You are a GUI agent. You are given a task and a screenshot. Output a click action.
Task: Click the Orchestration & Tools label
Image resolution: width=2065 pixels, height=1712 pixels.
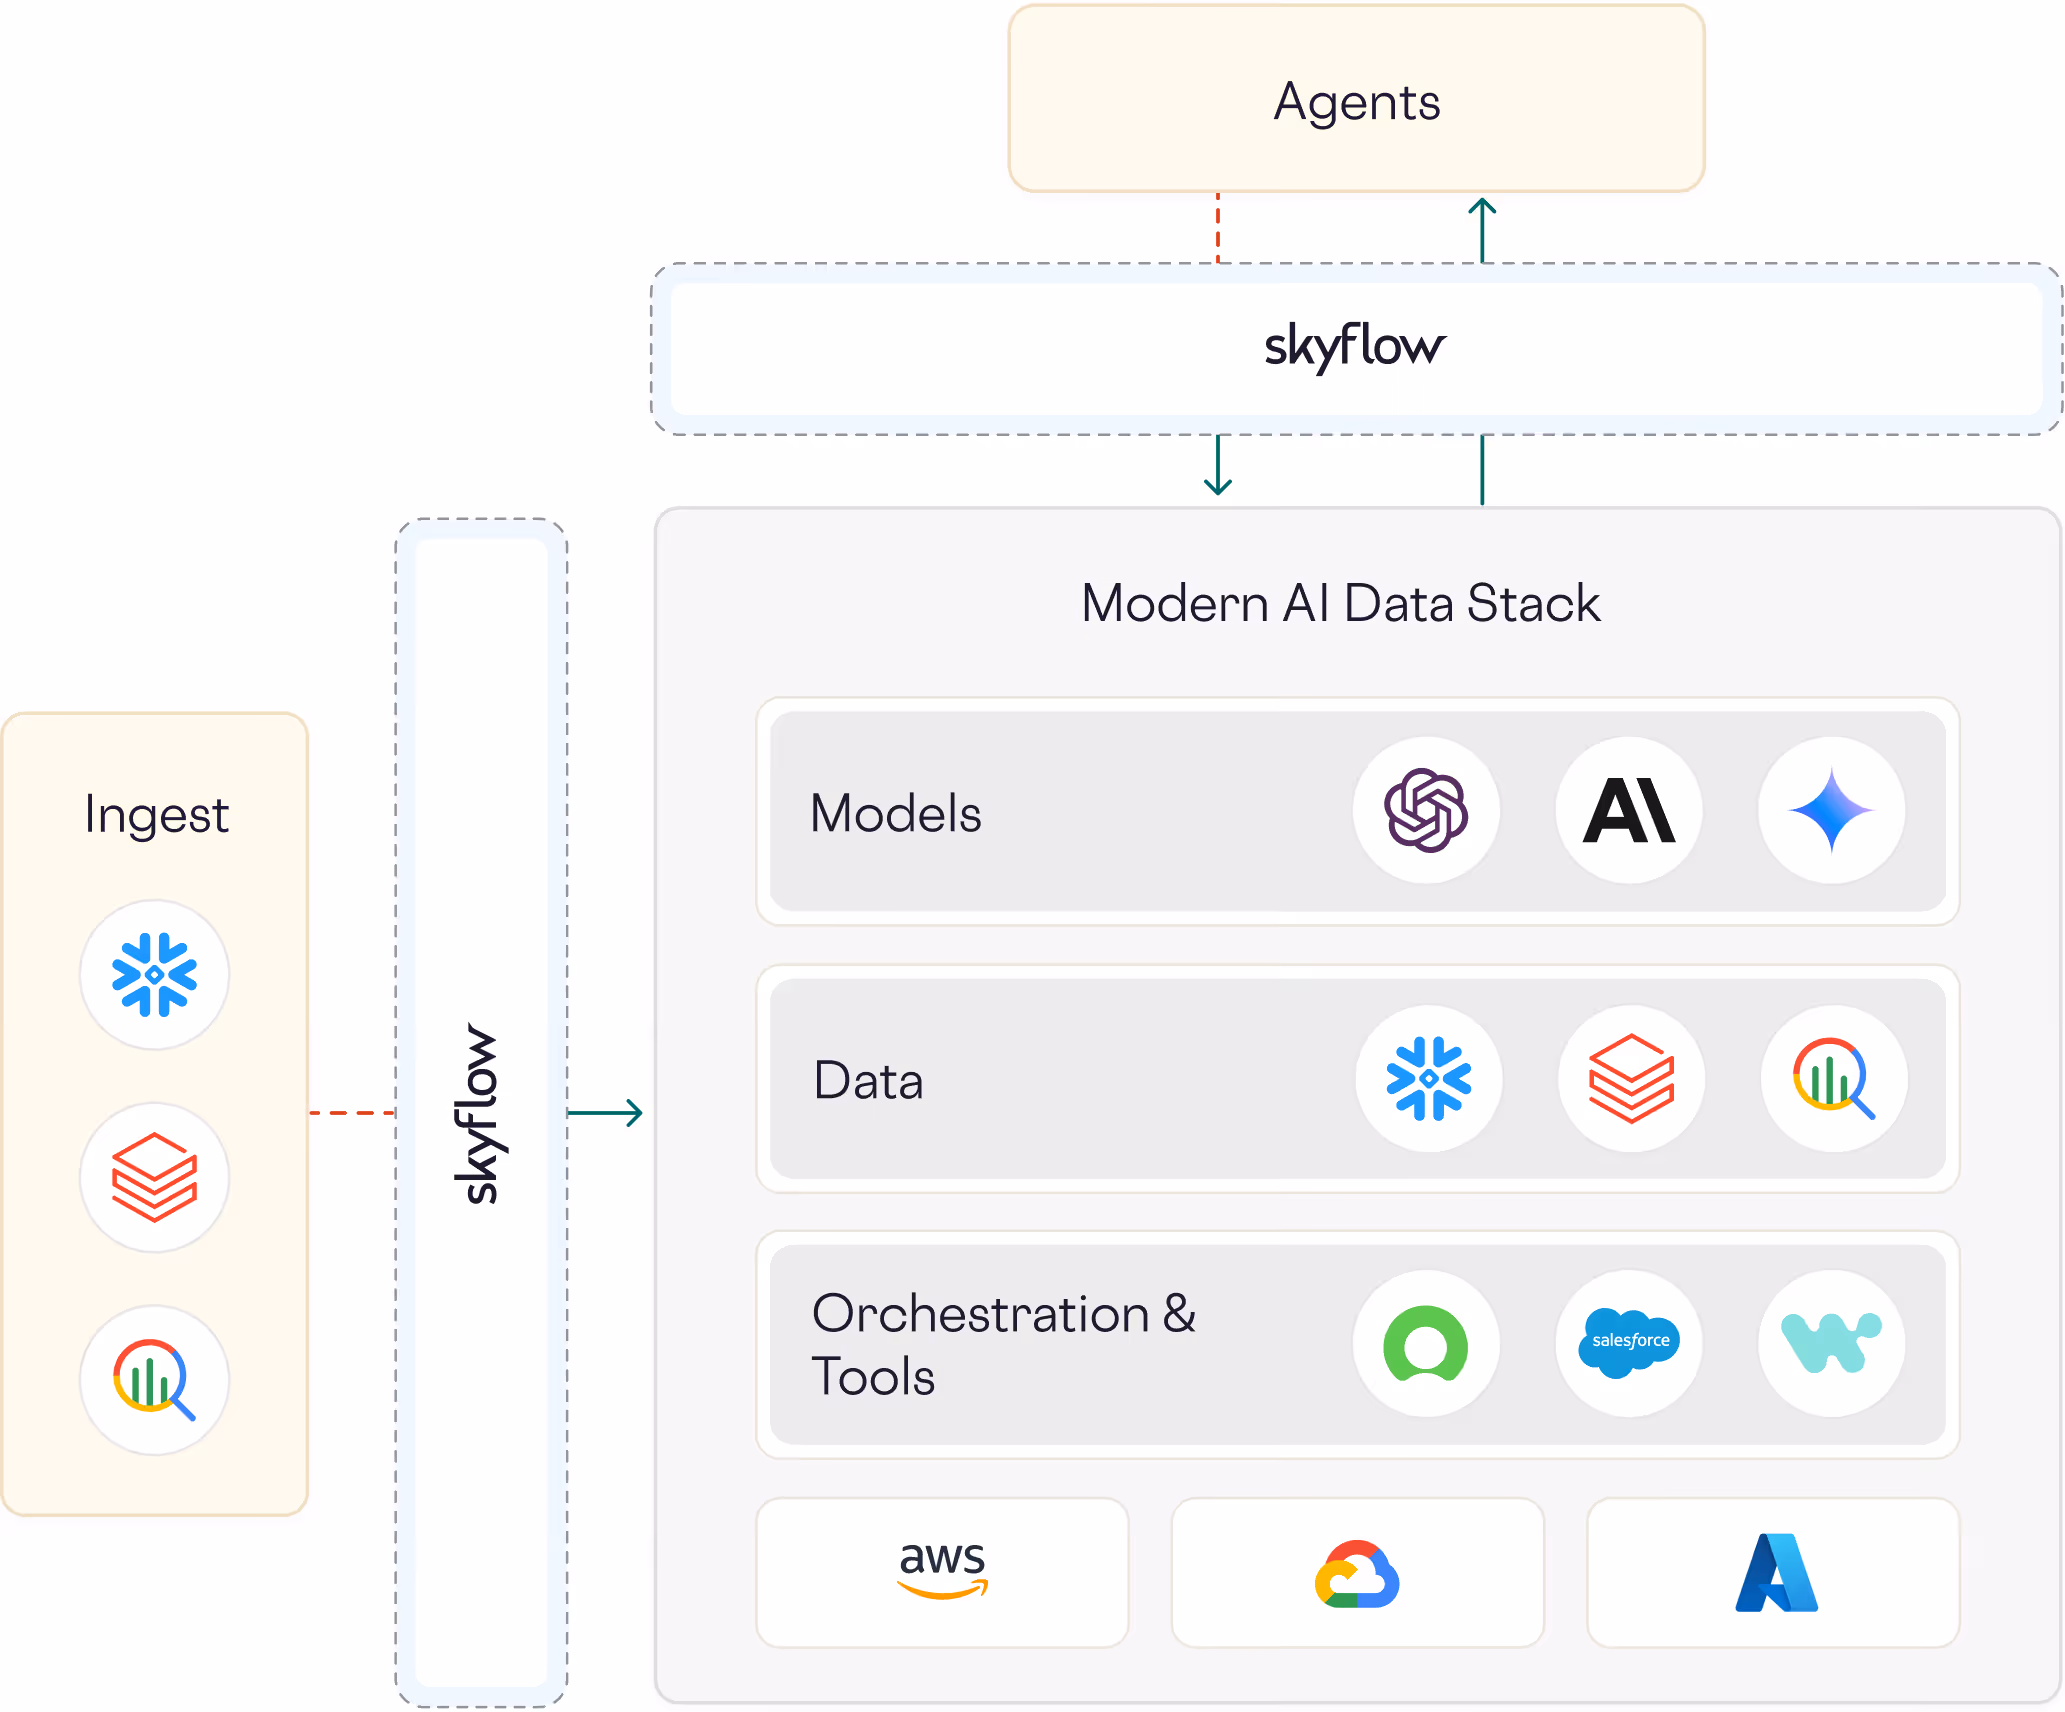1003,1343
